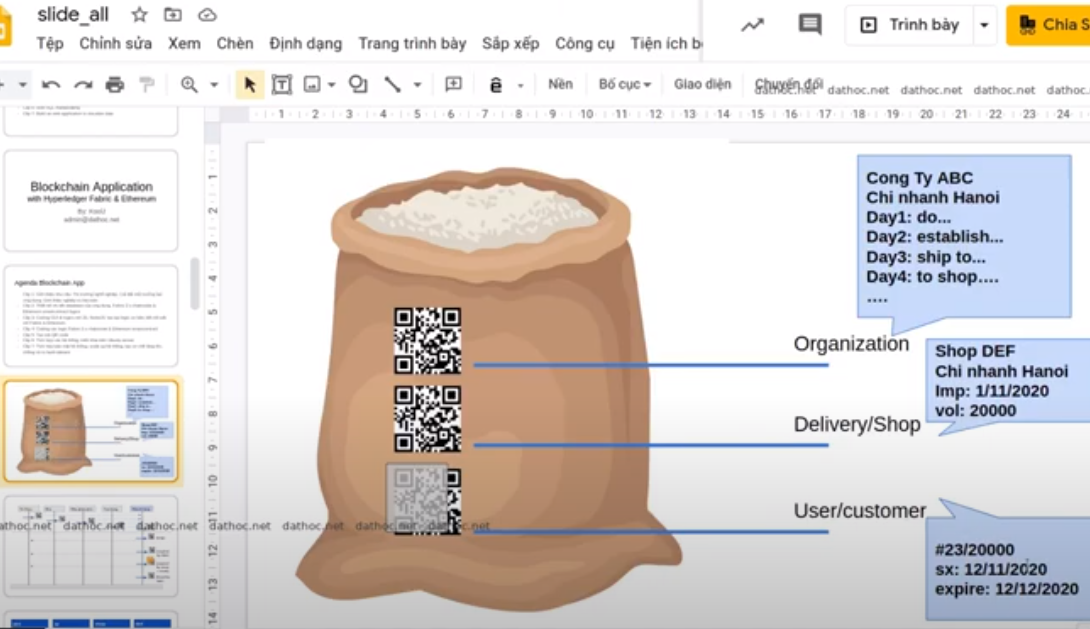Open the Công cụ menu

click(585, 43)
